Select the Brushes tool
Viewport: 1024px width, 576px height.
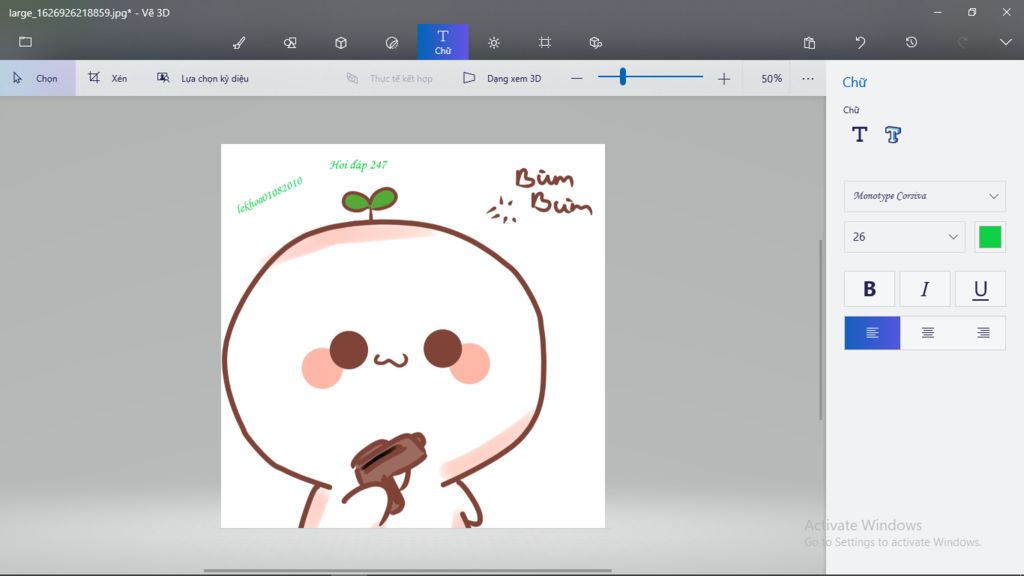[239, 42]
